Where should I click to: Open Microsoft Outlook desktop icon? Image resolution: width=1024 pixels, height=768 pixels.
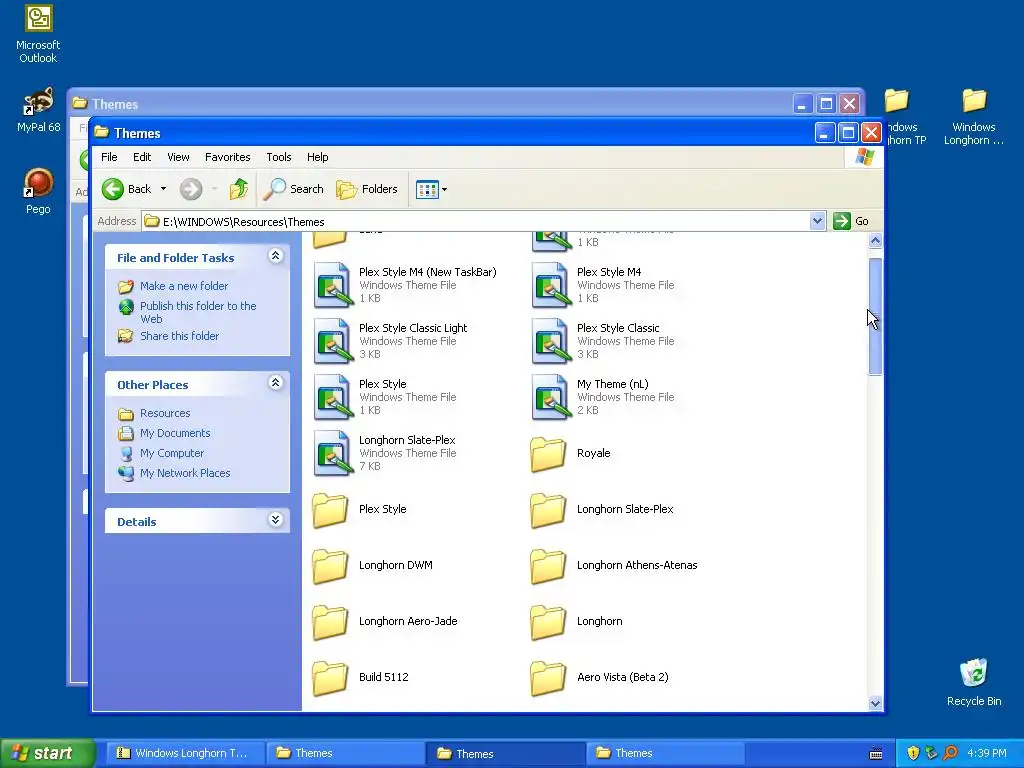pyautogui.click(x=38, y=34)
